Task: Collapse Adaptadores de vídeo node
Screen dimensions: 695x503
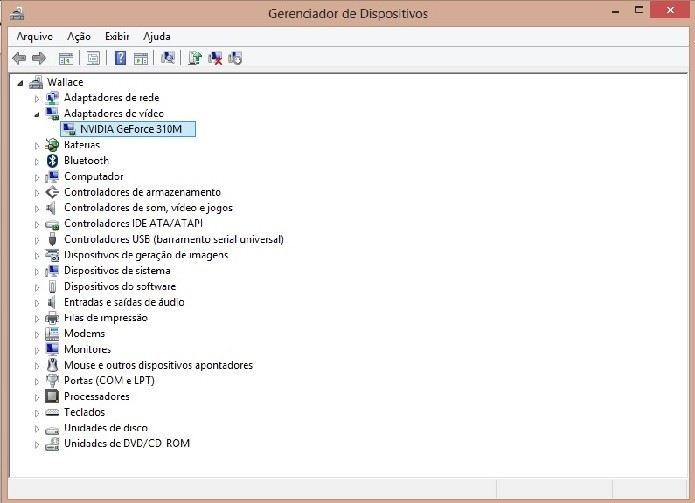Action: (37, 114)
